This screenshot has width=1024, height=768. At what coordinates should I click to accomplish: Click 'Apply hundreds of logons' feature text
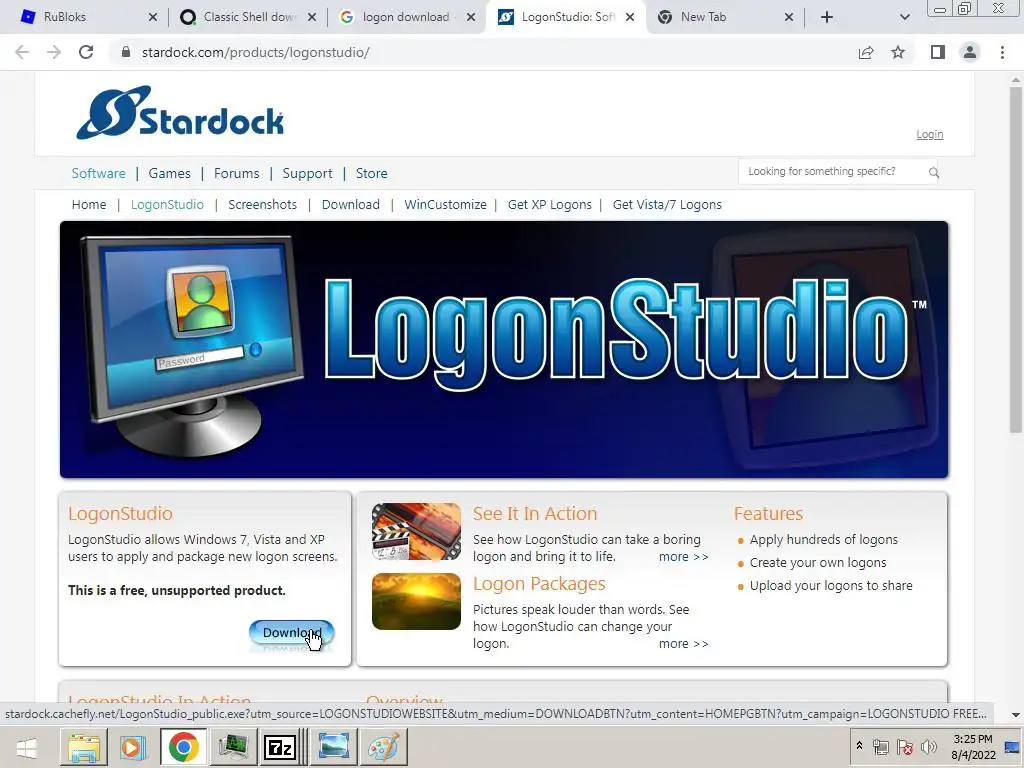[824, 539]
